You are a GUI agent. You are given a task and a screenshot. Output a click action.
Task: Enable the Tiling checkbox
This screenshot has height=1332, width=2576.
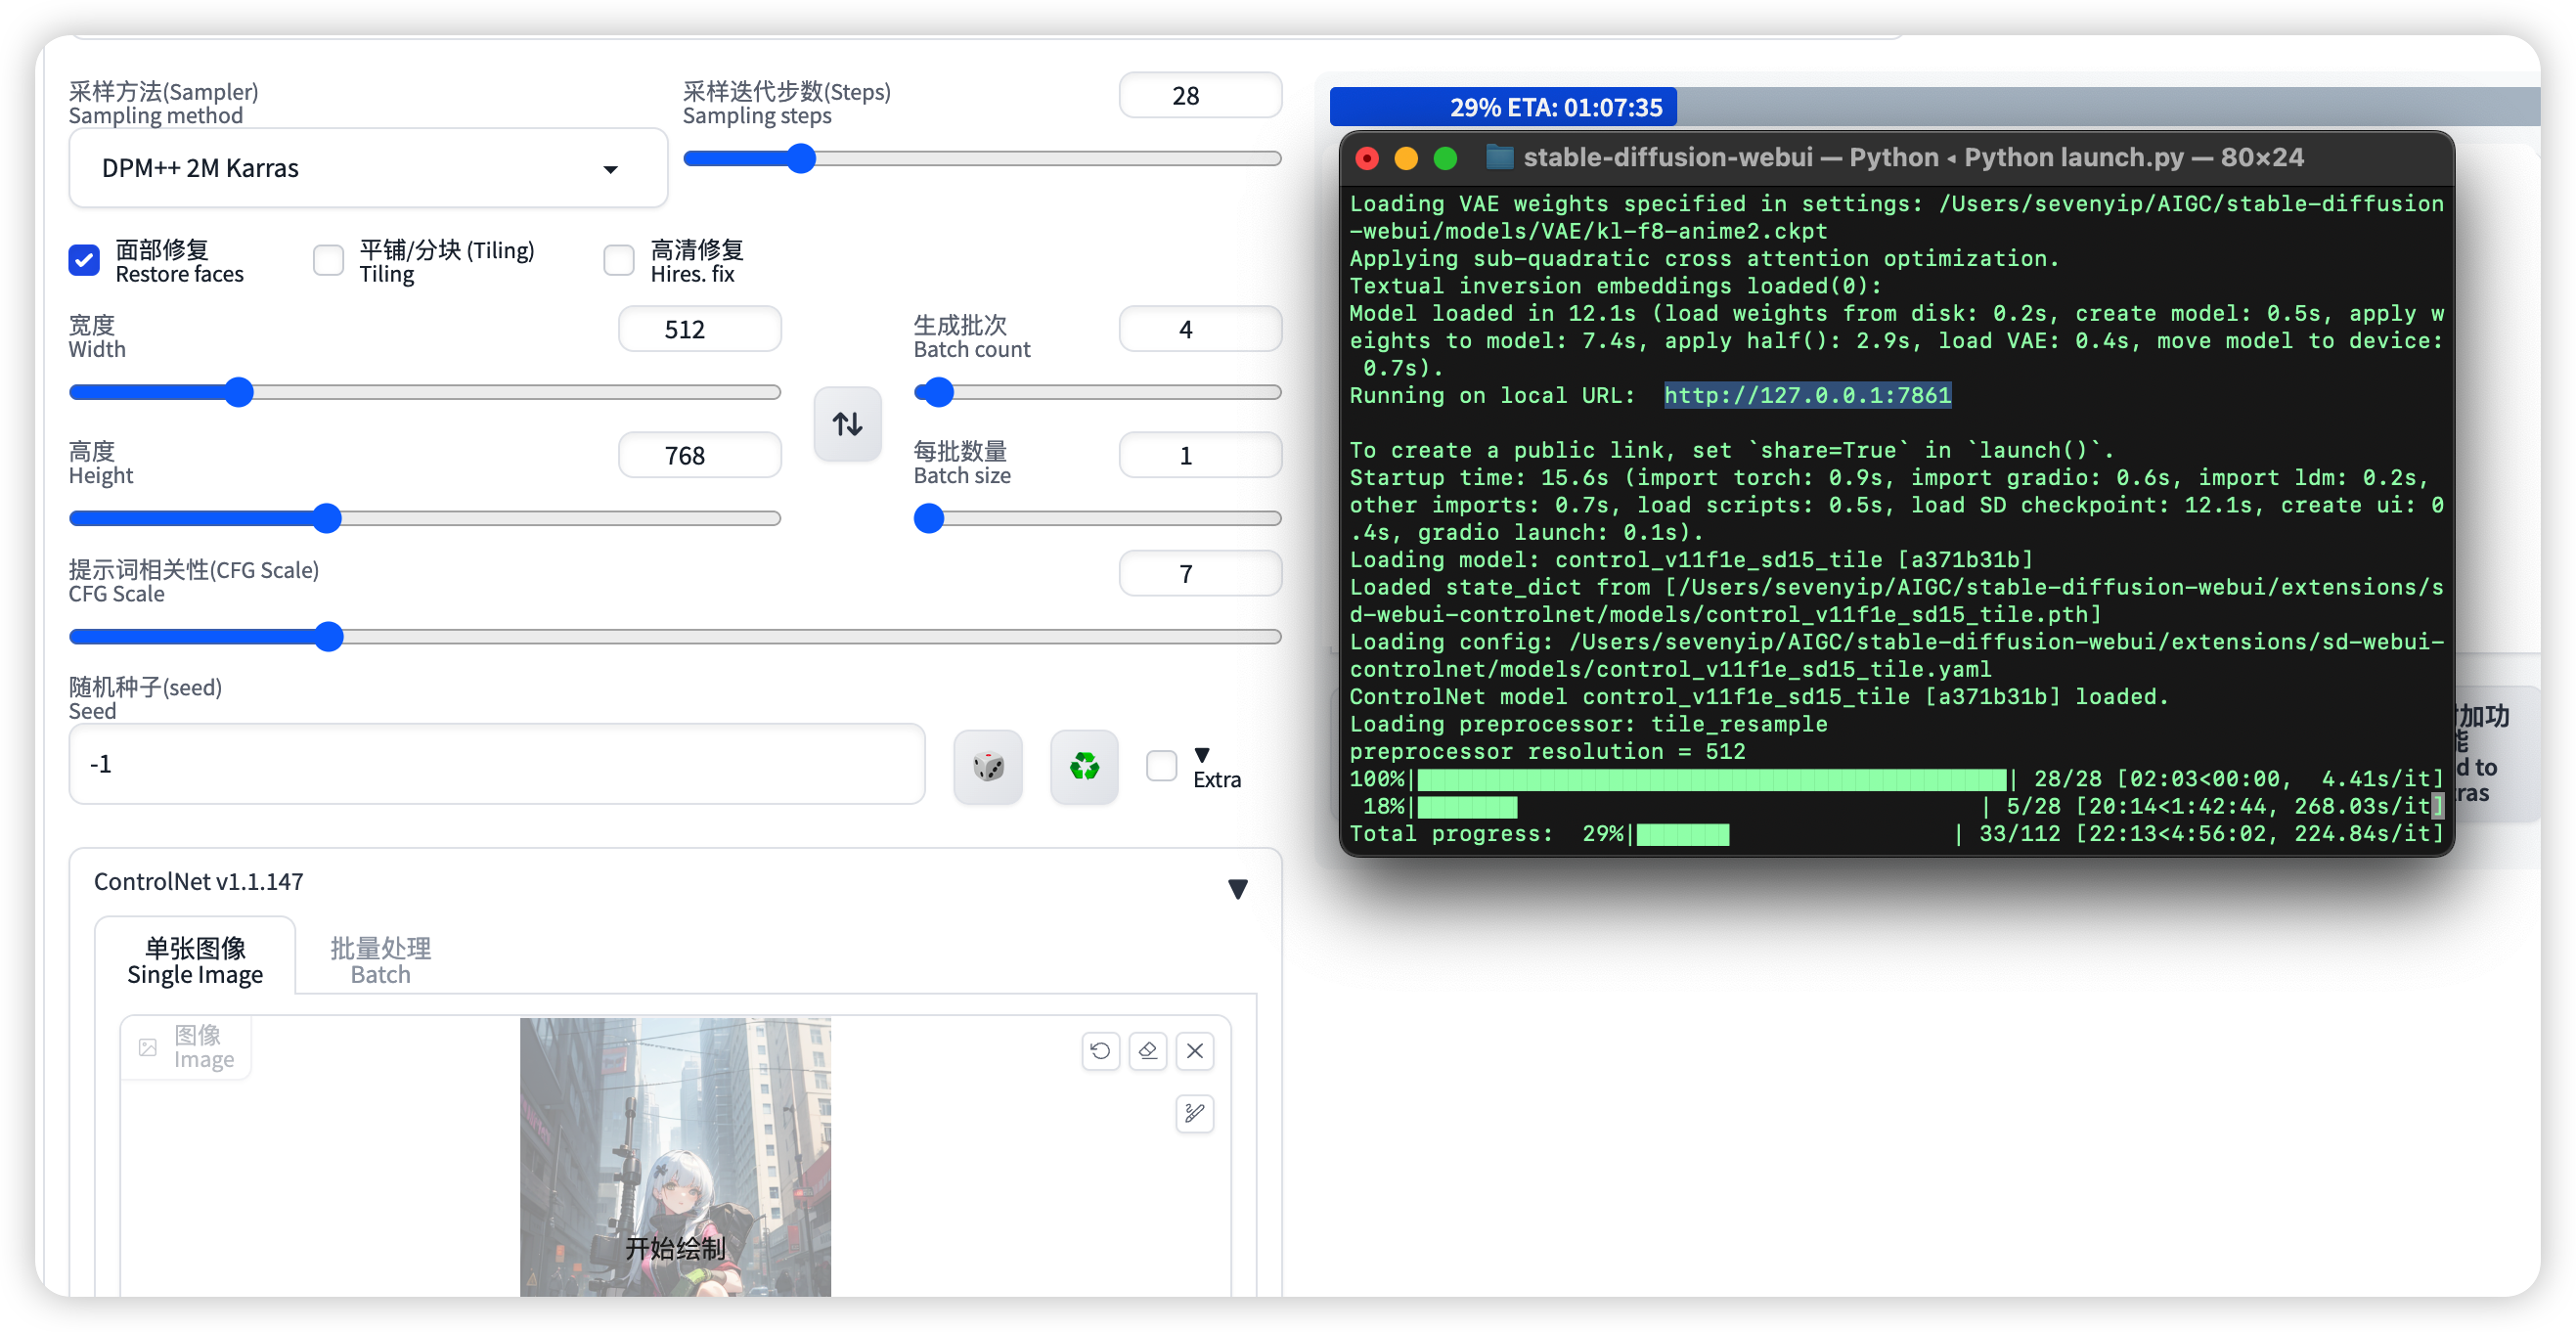point(328,260)
